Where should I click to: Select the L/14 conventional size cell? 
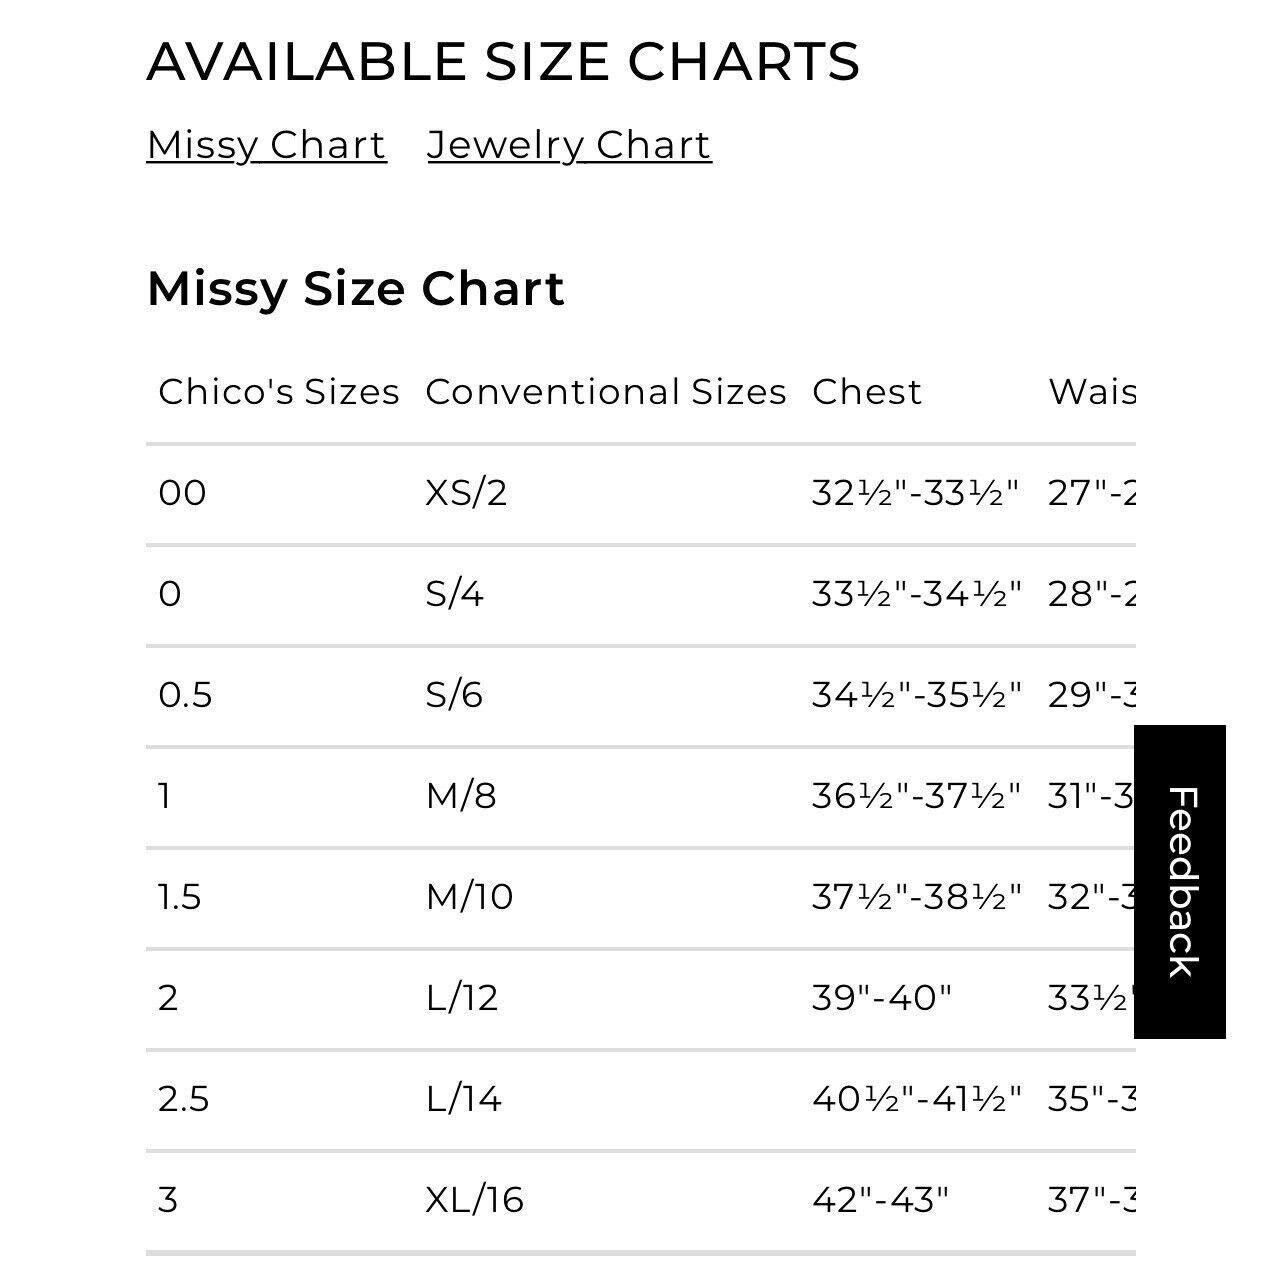463,1099
